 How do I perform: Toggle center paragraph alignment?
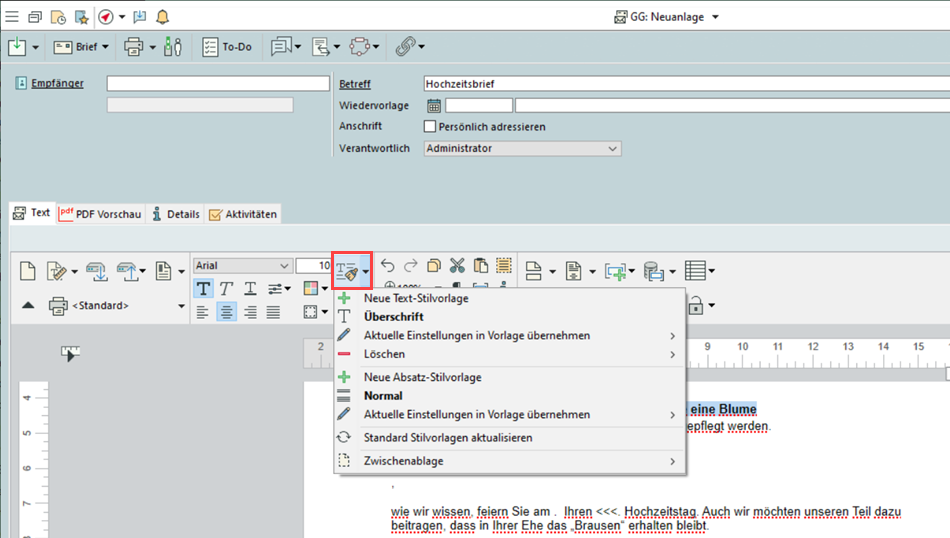point(227,312)
